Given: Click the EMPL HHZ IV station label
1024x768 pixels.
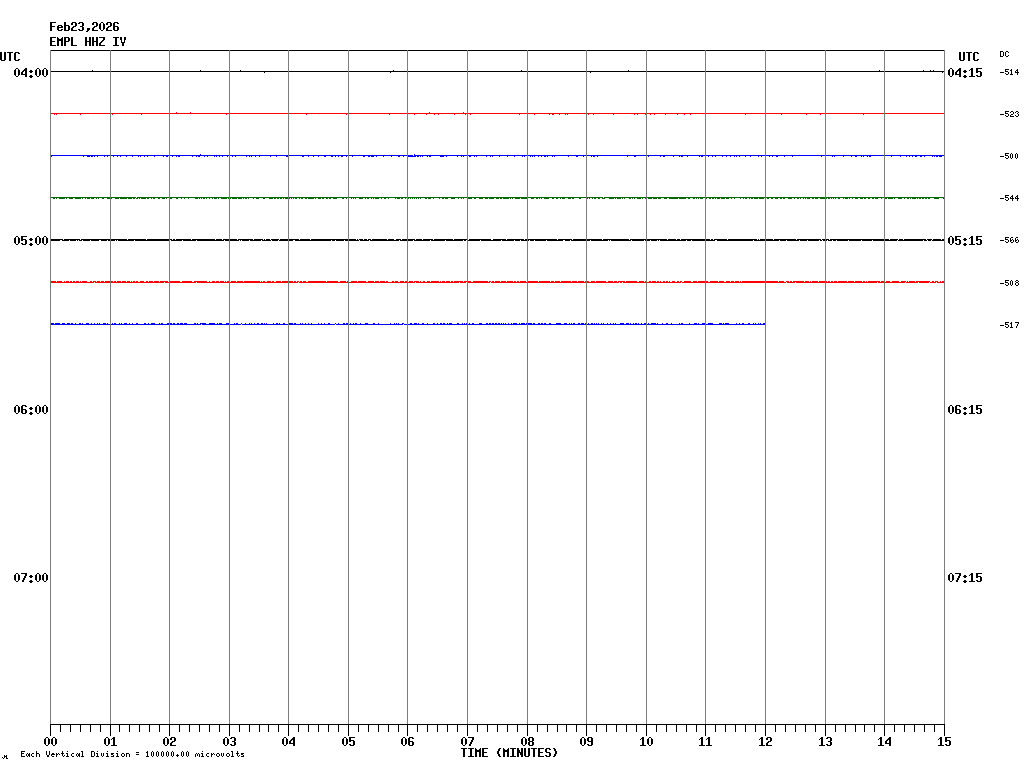Looking at the screenshot, I should 88,42.
